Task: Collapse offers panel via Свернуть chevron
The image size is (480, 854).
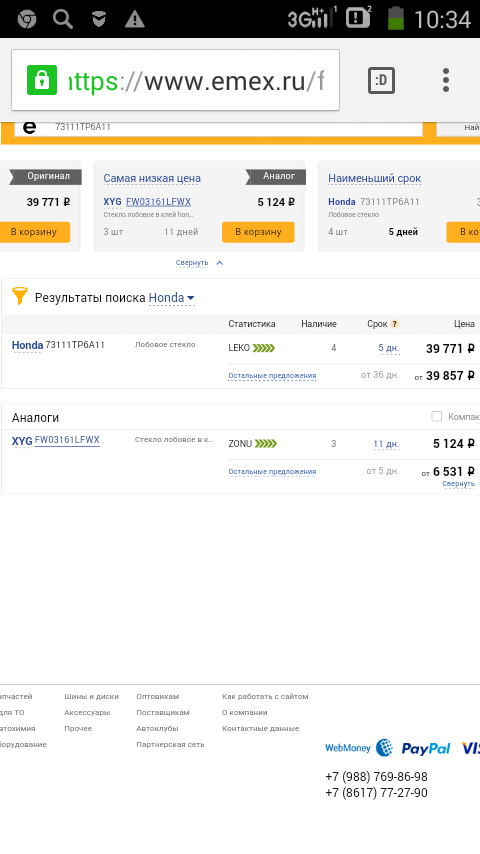Action: 220,263
